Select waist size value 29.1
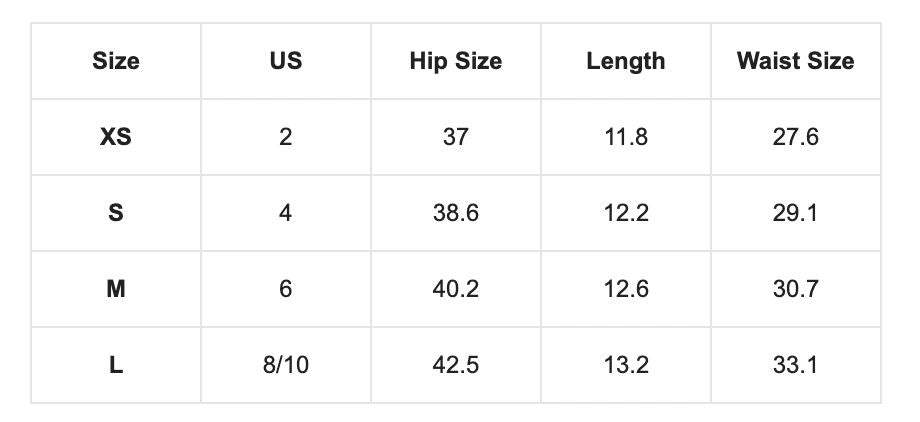This screenshot has height=422, width=920. [x=796, y=213]
